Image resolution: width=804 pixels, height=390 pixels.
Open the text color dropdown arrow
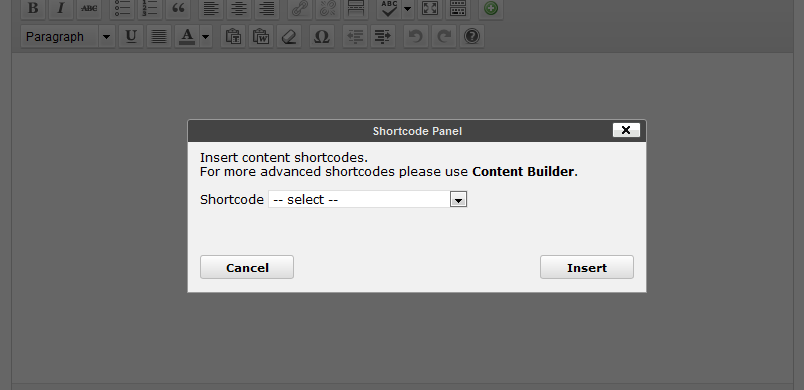pos(206,36)
